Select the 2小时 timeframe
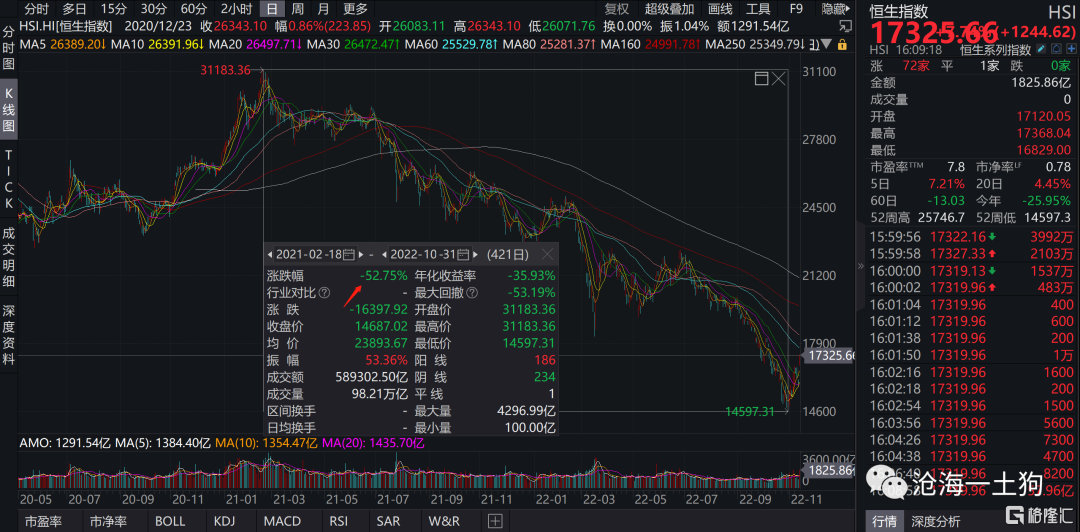Viewport: 1080px width, 532px height. pos(236,9)
